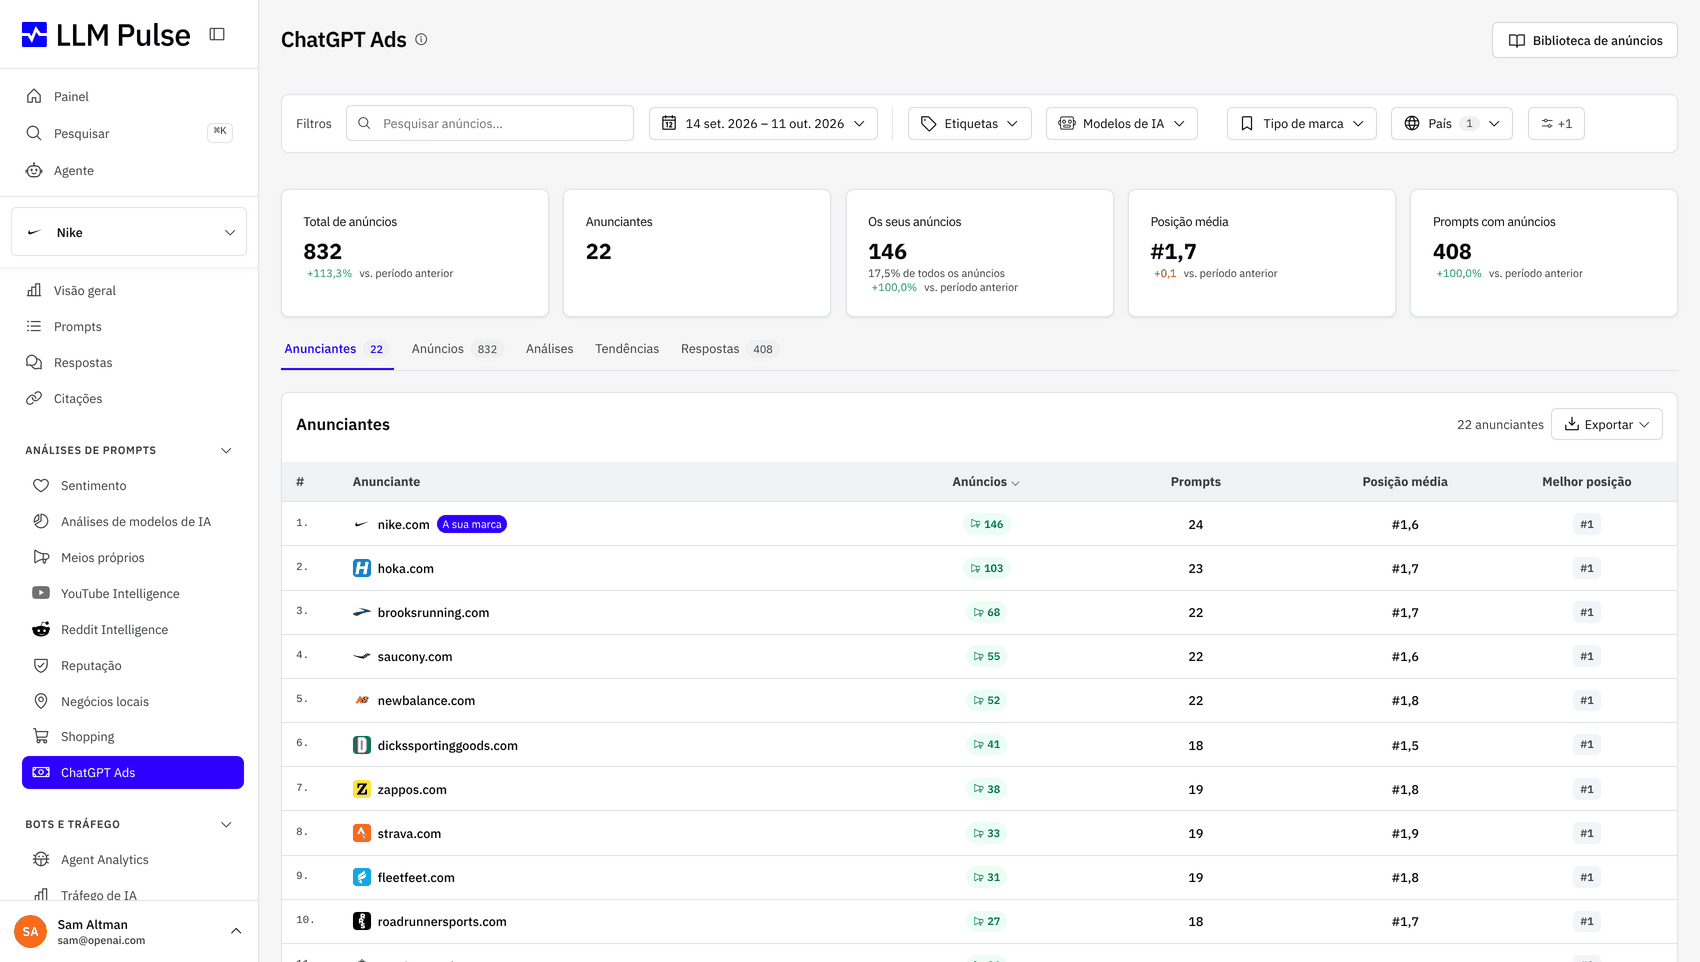Open the Etiquetas filter dropdown
1700x962 pixels.
970,123
